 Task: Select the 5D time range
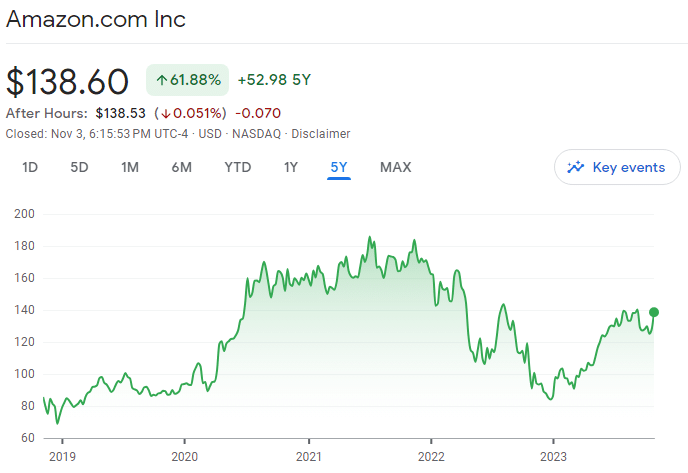click(x=79, y=167)
